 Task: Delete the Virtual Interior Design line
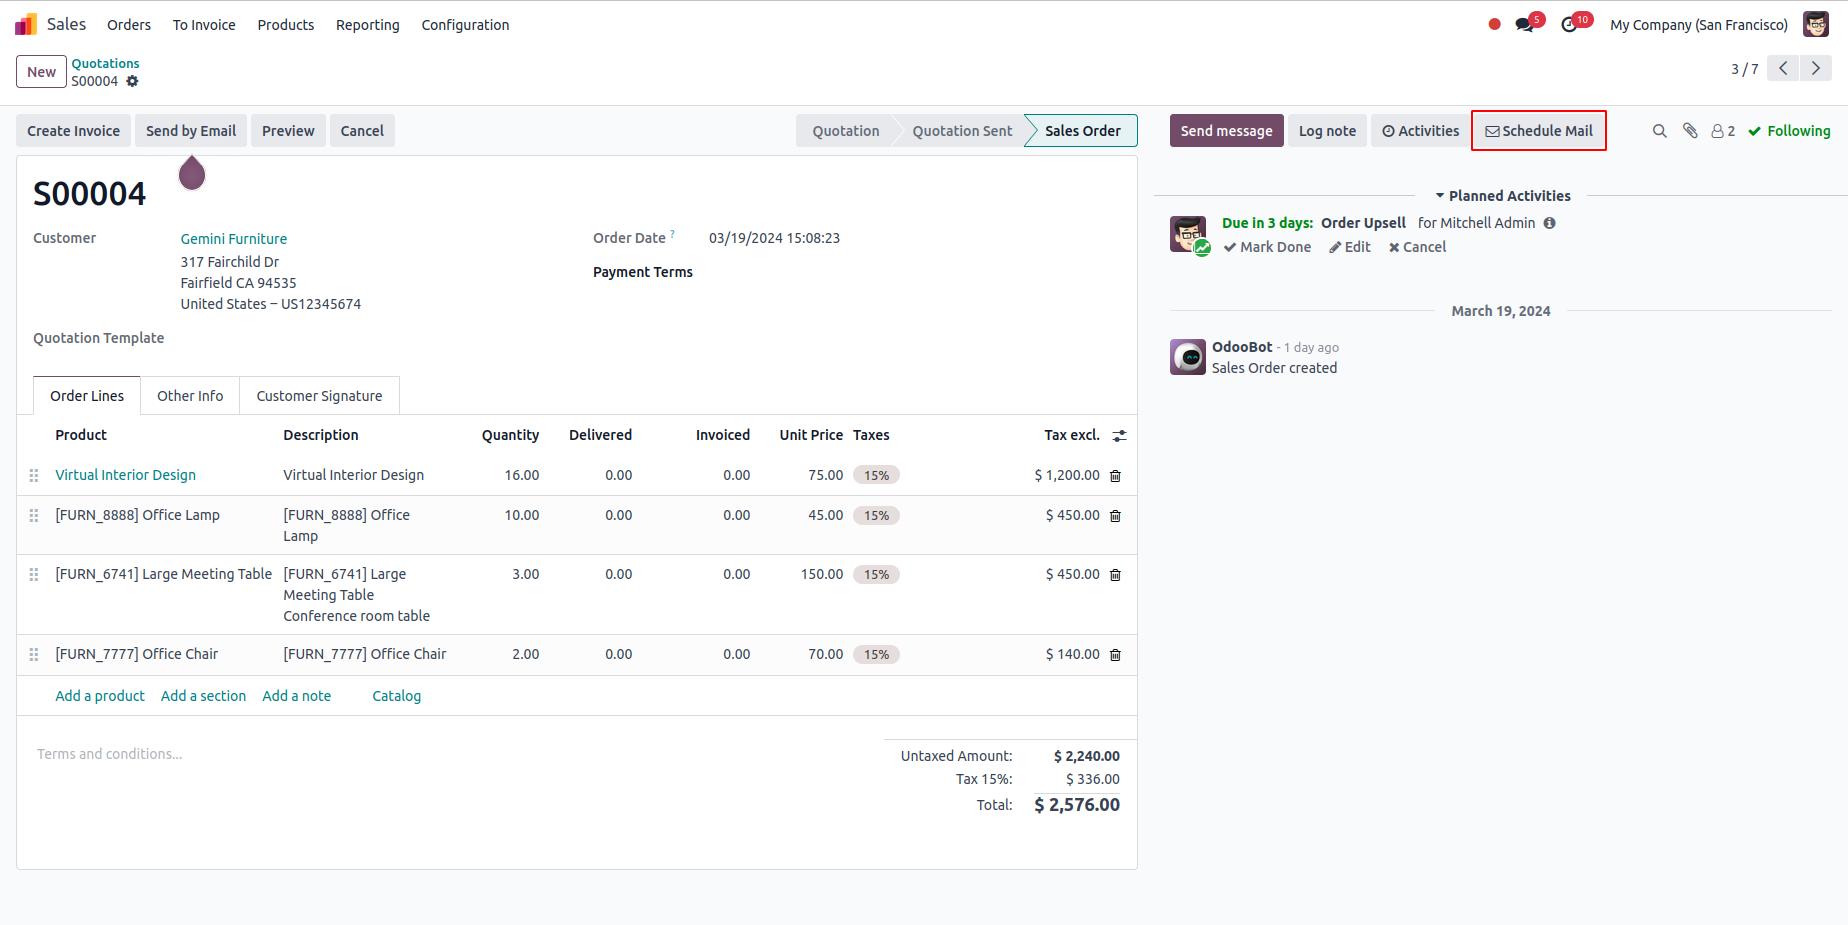pyautogui.click(x=1116, y=476)
